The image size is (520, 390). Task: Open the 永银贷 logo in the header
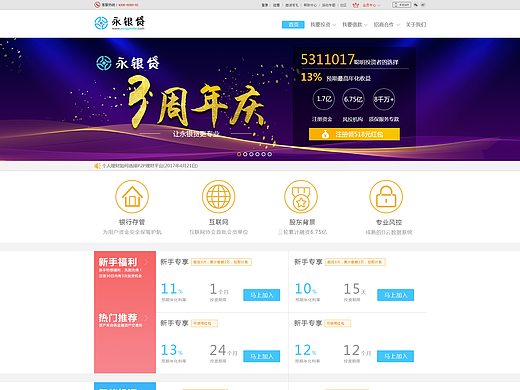[120, 23]
